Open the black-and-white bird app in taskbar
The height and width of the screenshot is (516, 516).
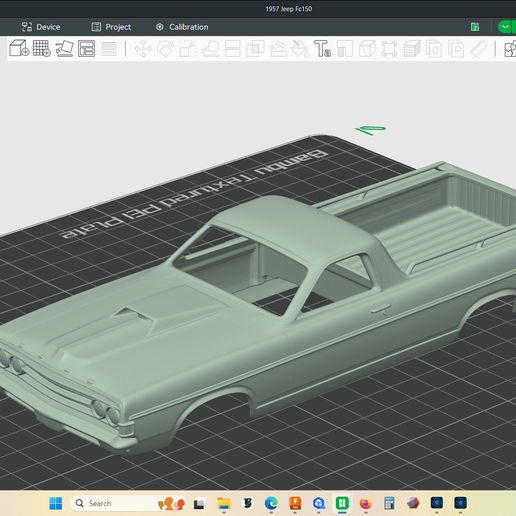coord(247,503)
